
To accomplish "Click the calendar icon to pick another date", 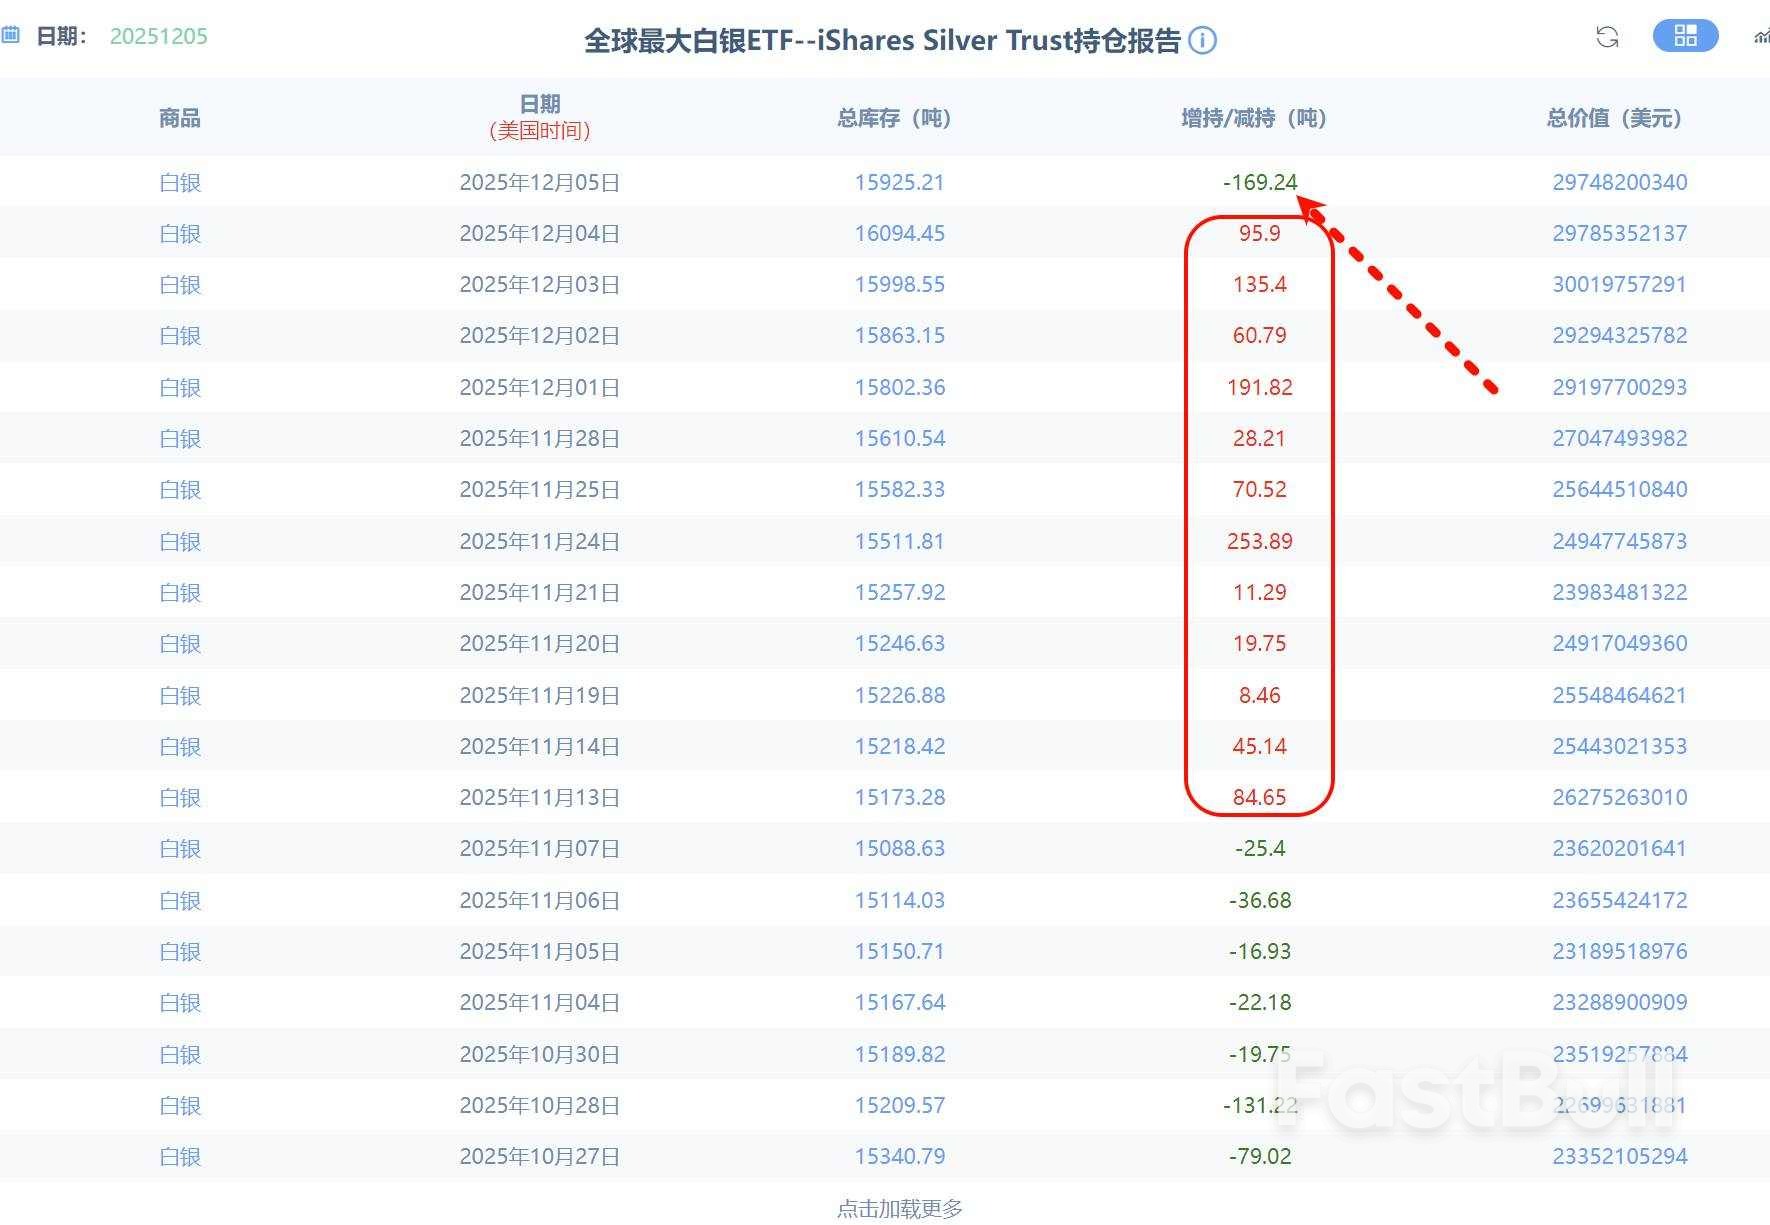I will click(12, 34).
